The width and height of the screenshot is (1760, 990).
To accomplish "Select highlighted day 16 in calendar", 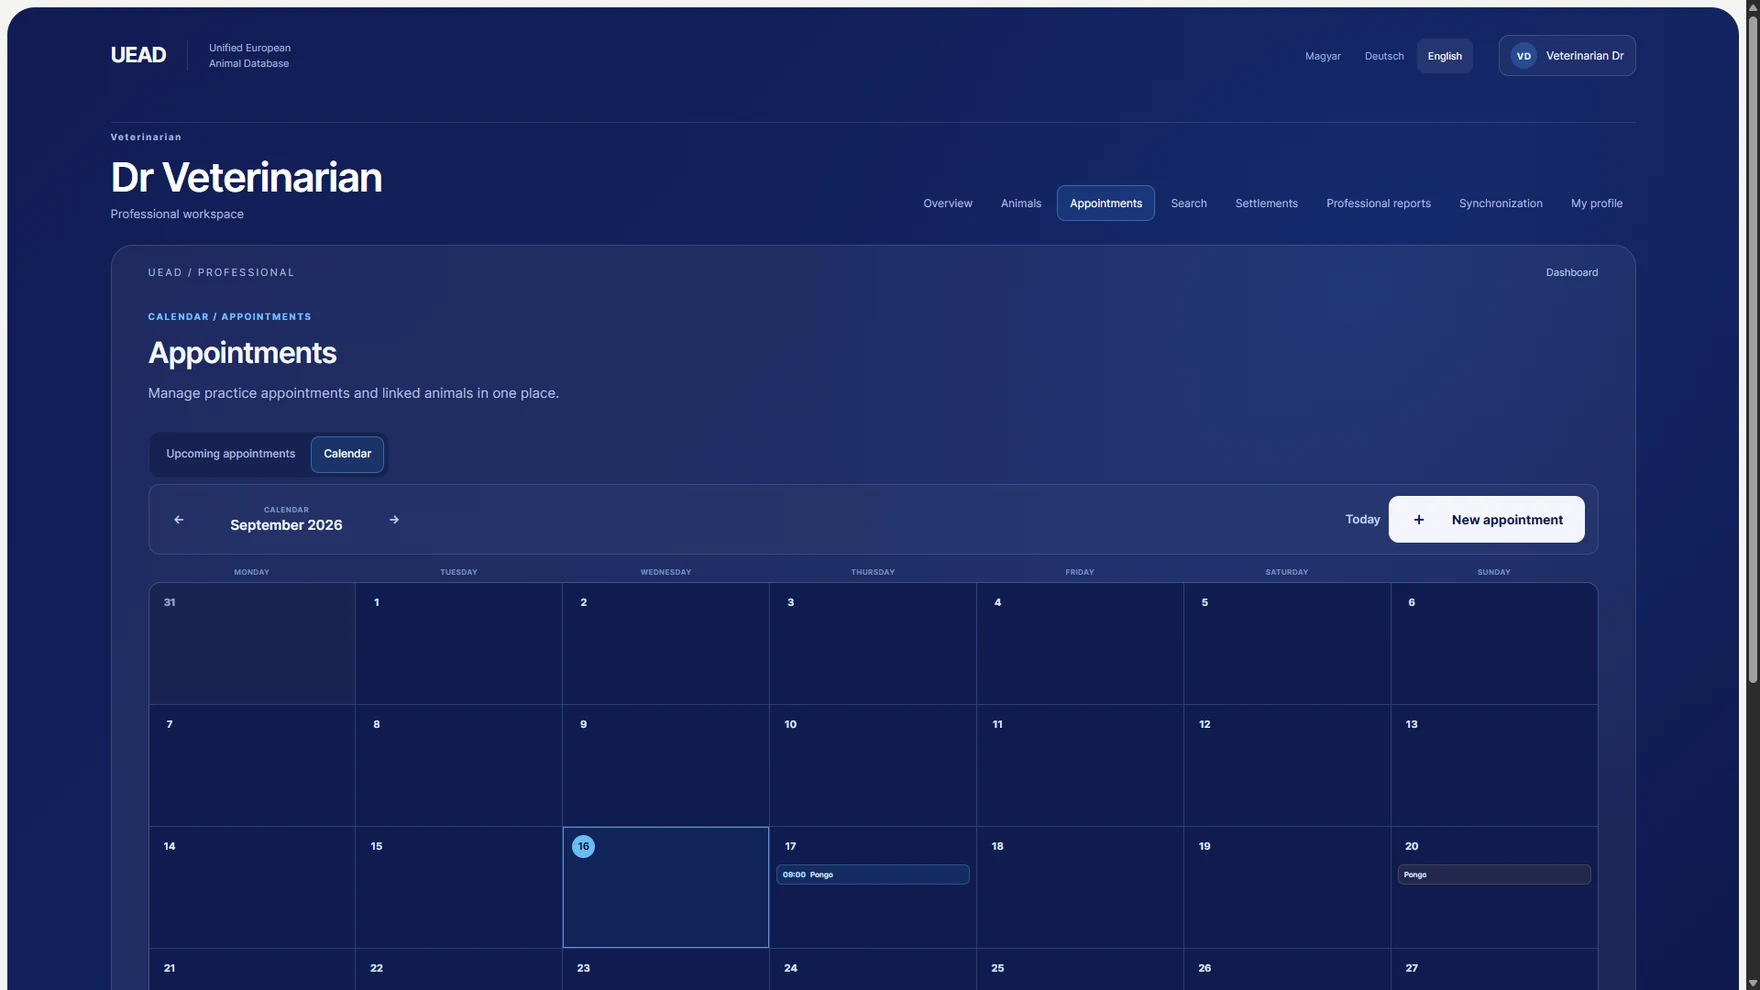I will tap(665, 887).
